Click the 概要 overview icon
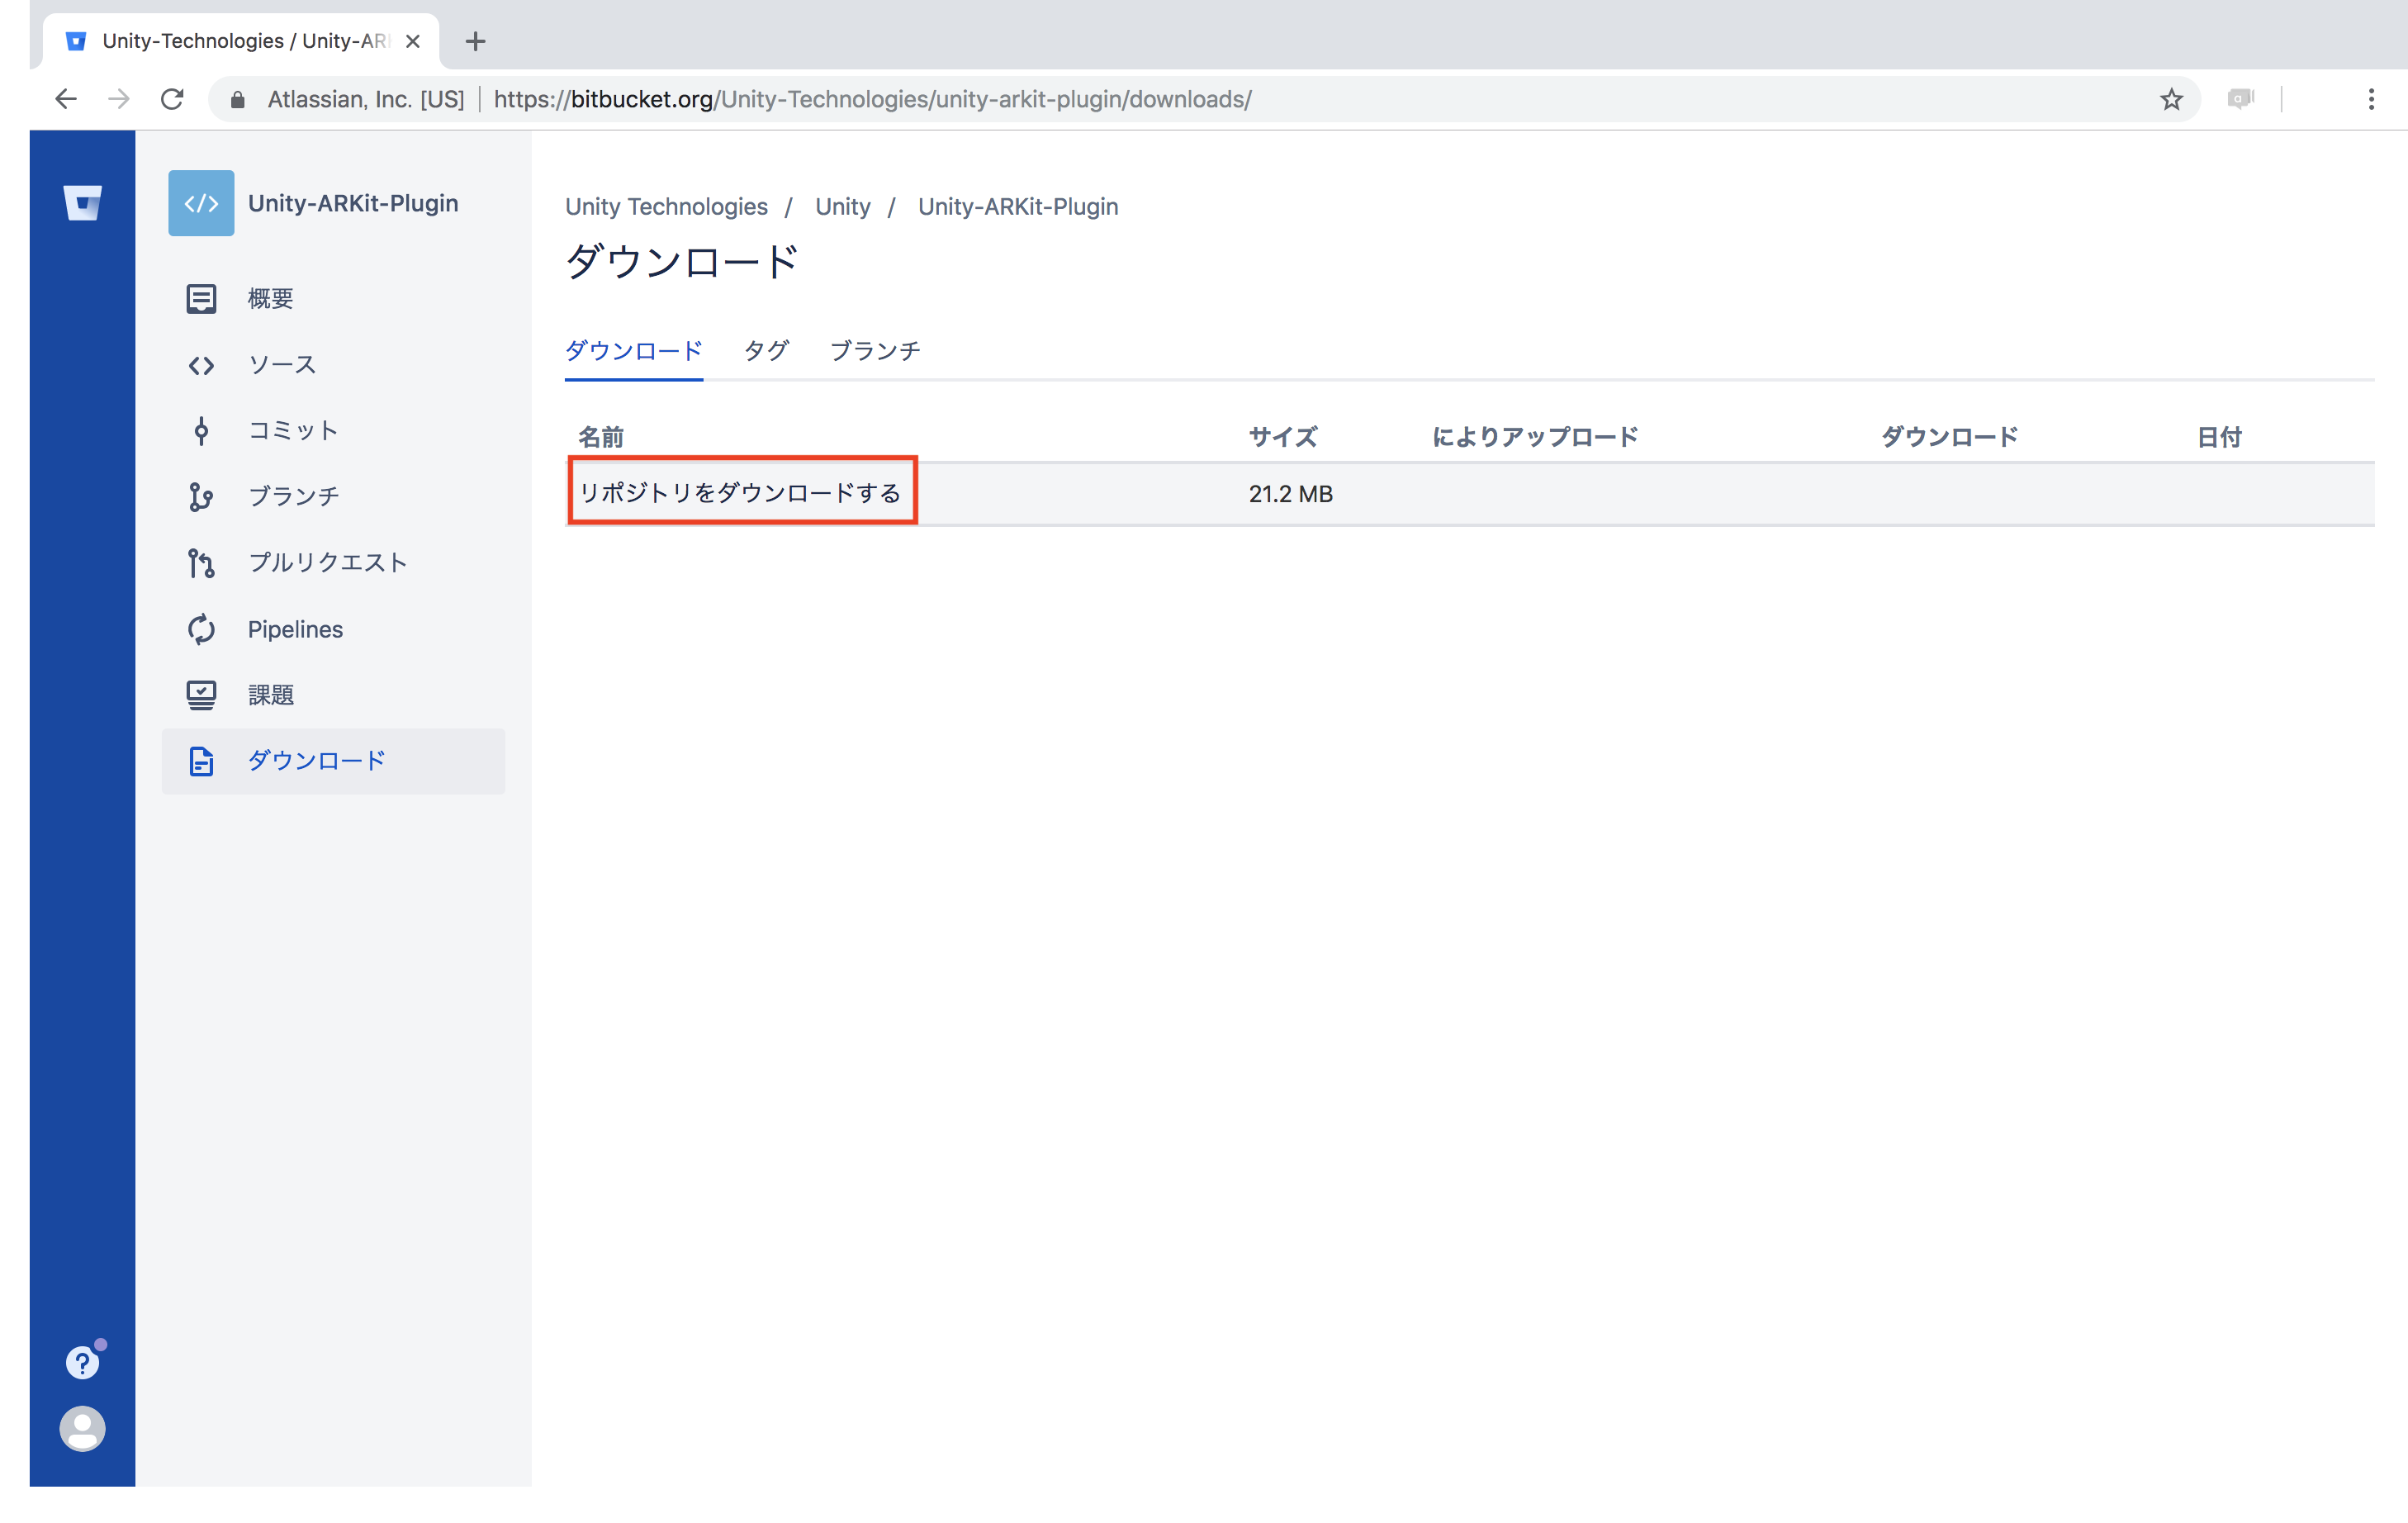Screen dimensions: 2408x1523 pyautogui.click(x=201, y=299)
